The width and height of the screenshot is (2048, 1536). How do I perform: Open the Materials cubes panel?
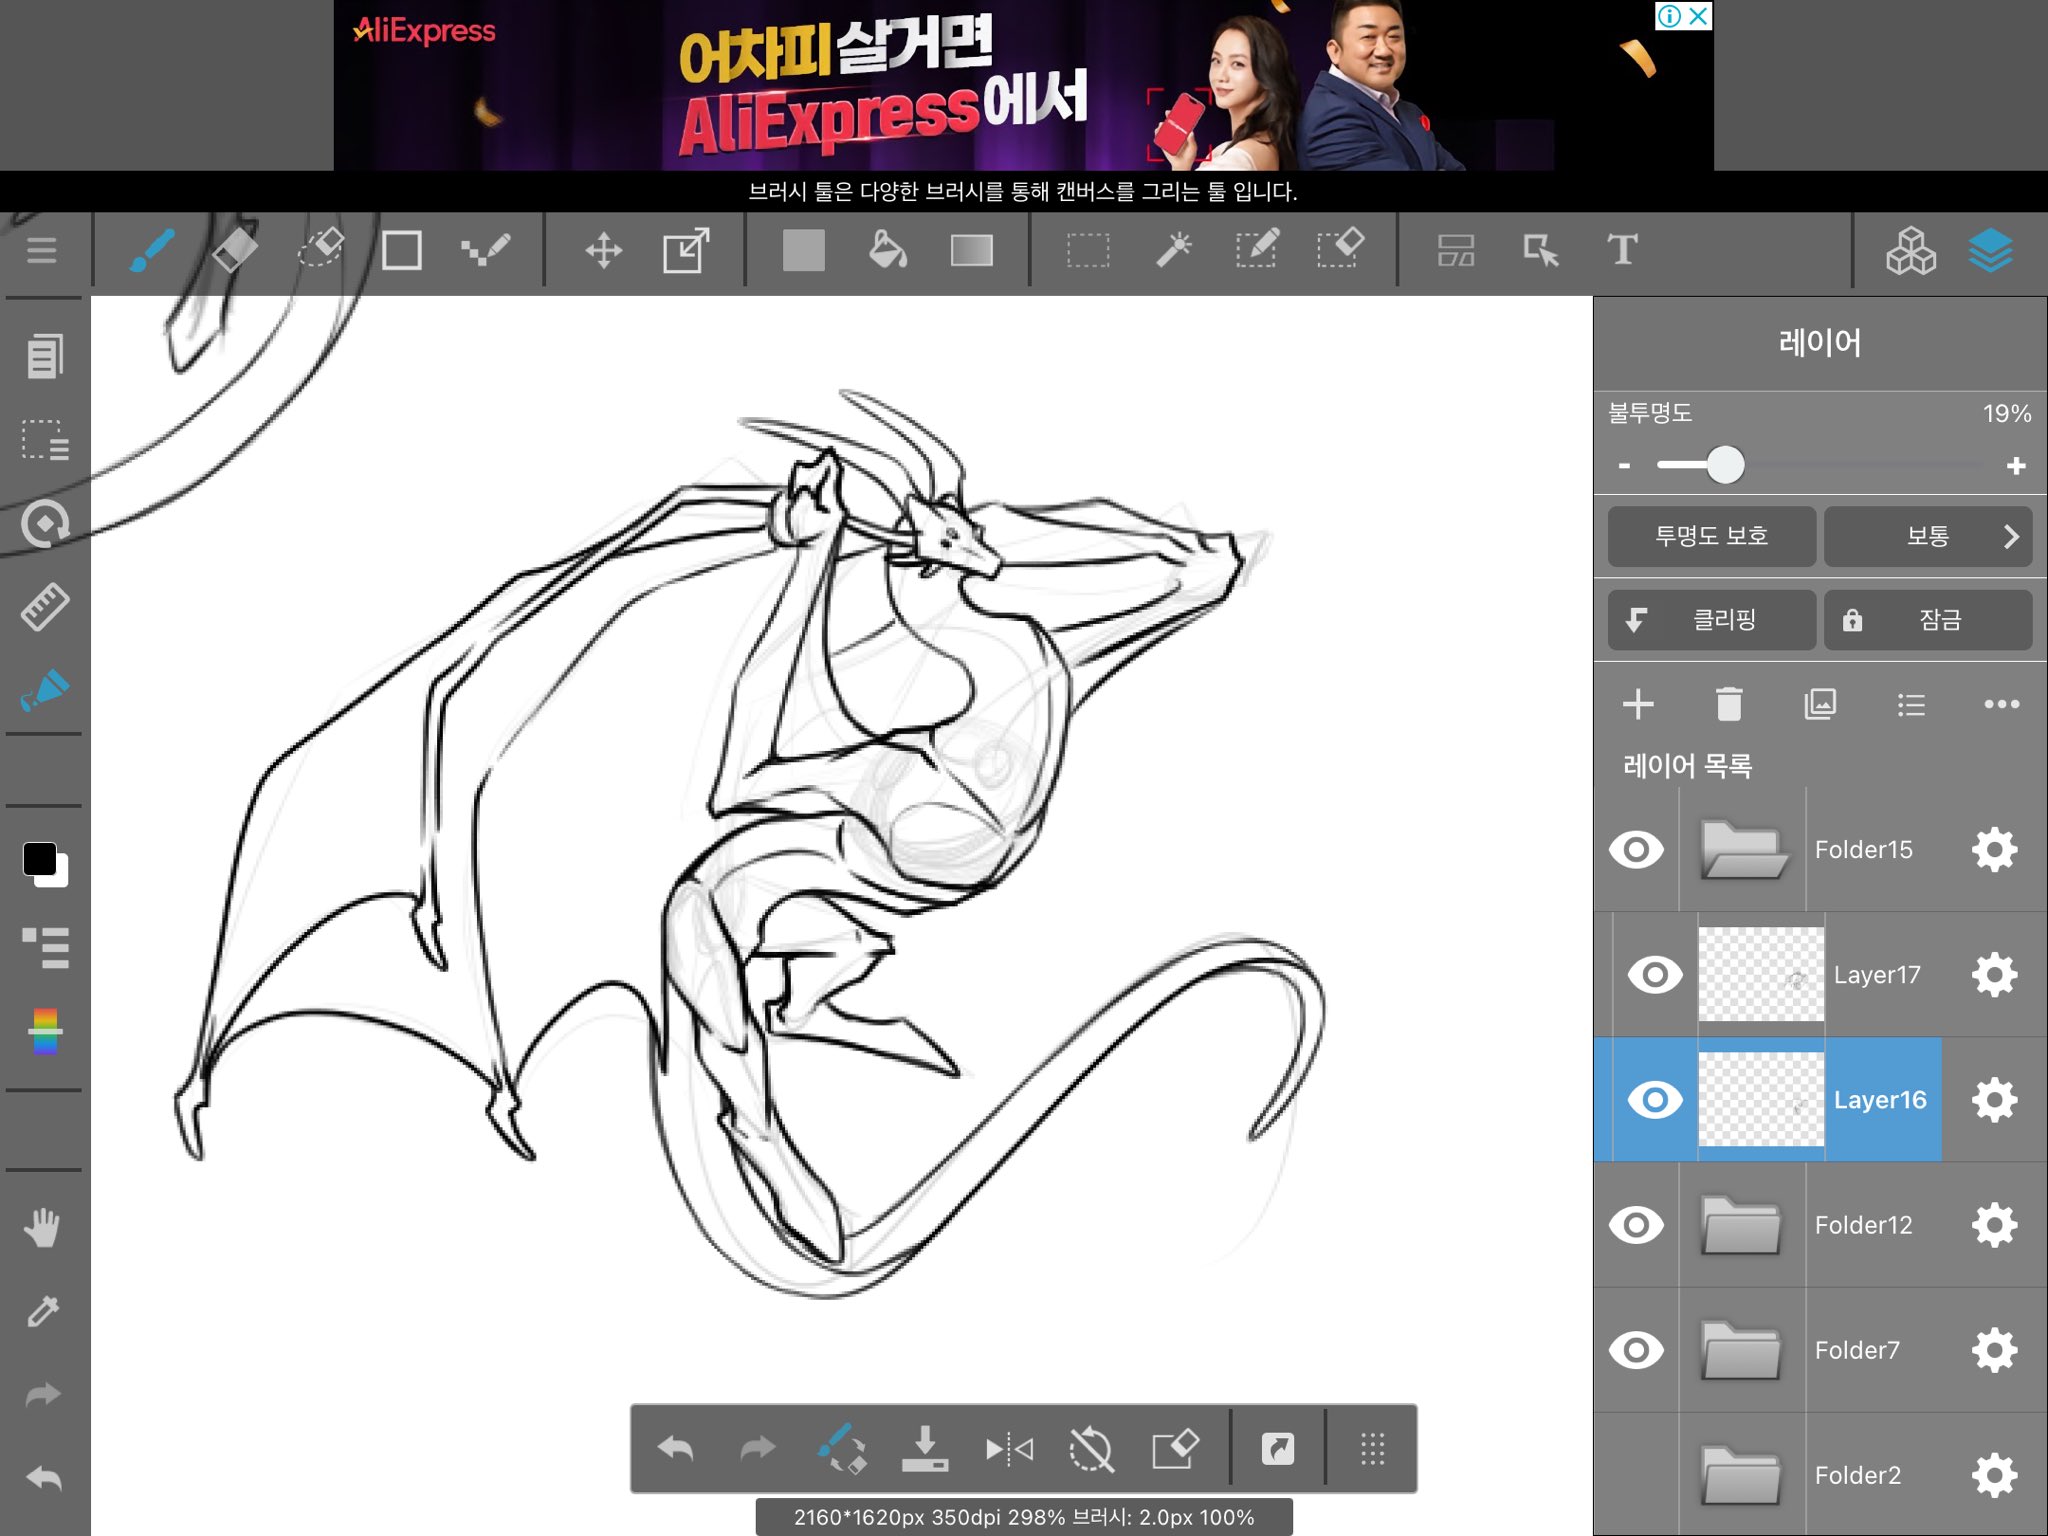point(1910,250)
